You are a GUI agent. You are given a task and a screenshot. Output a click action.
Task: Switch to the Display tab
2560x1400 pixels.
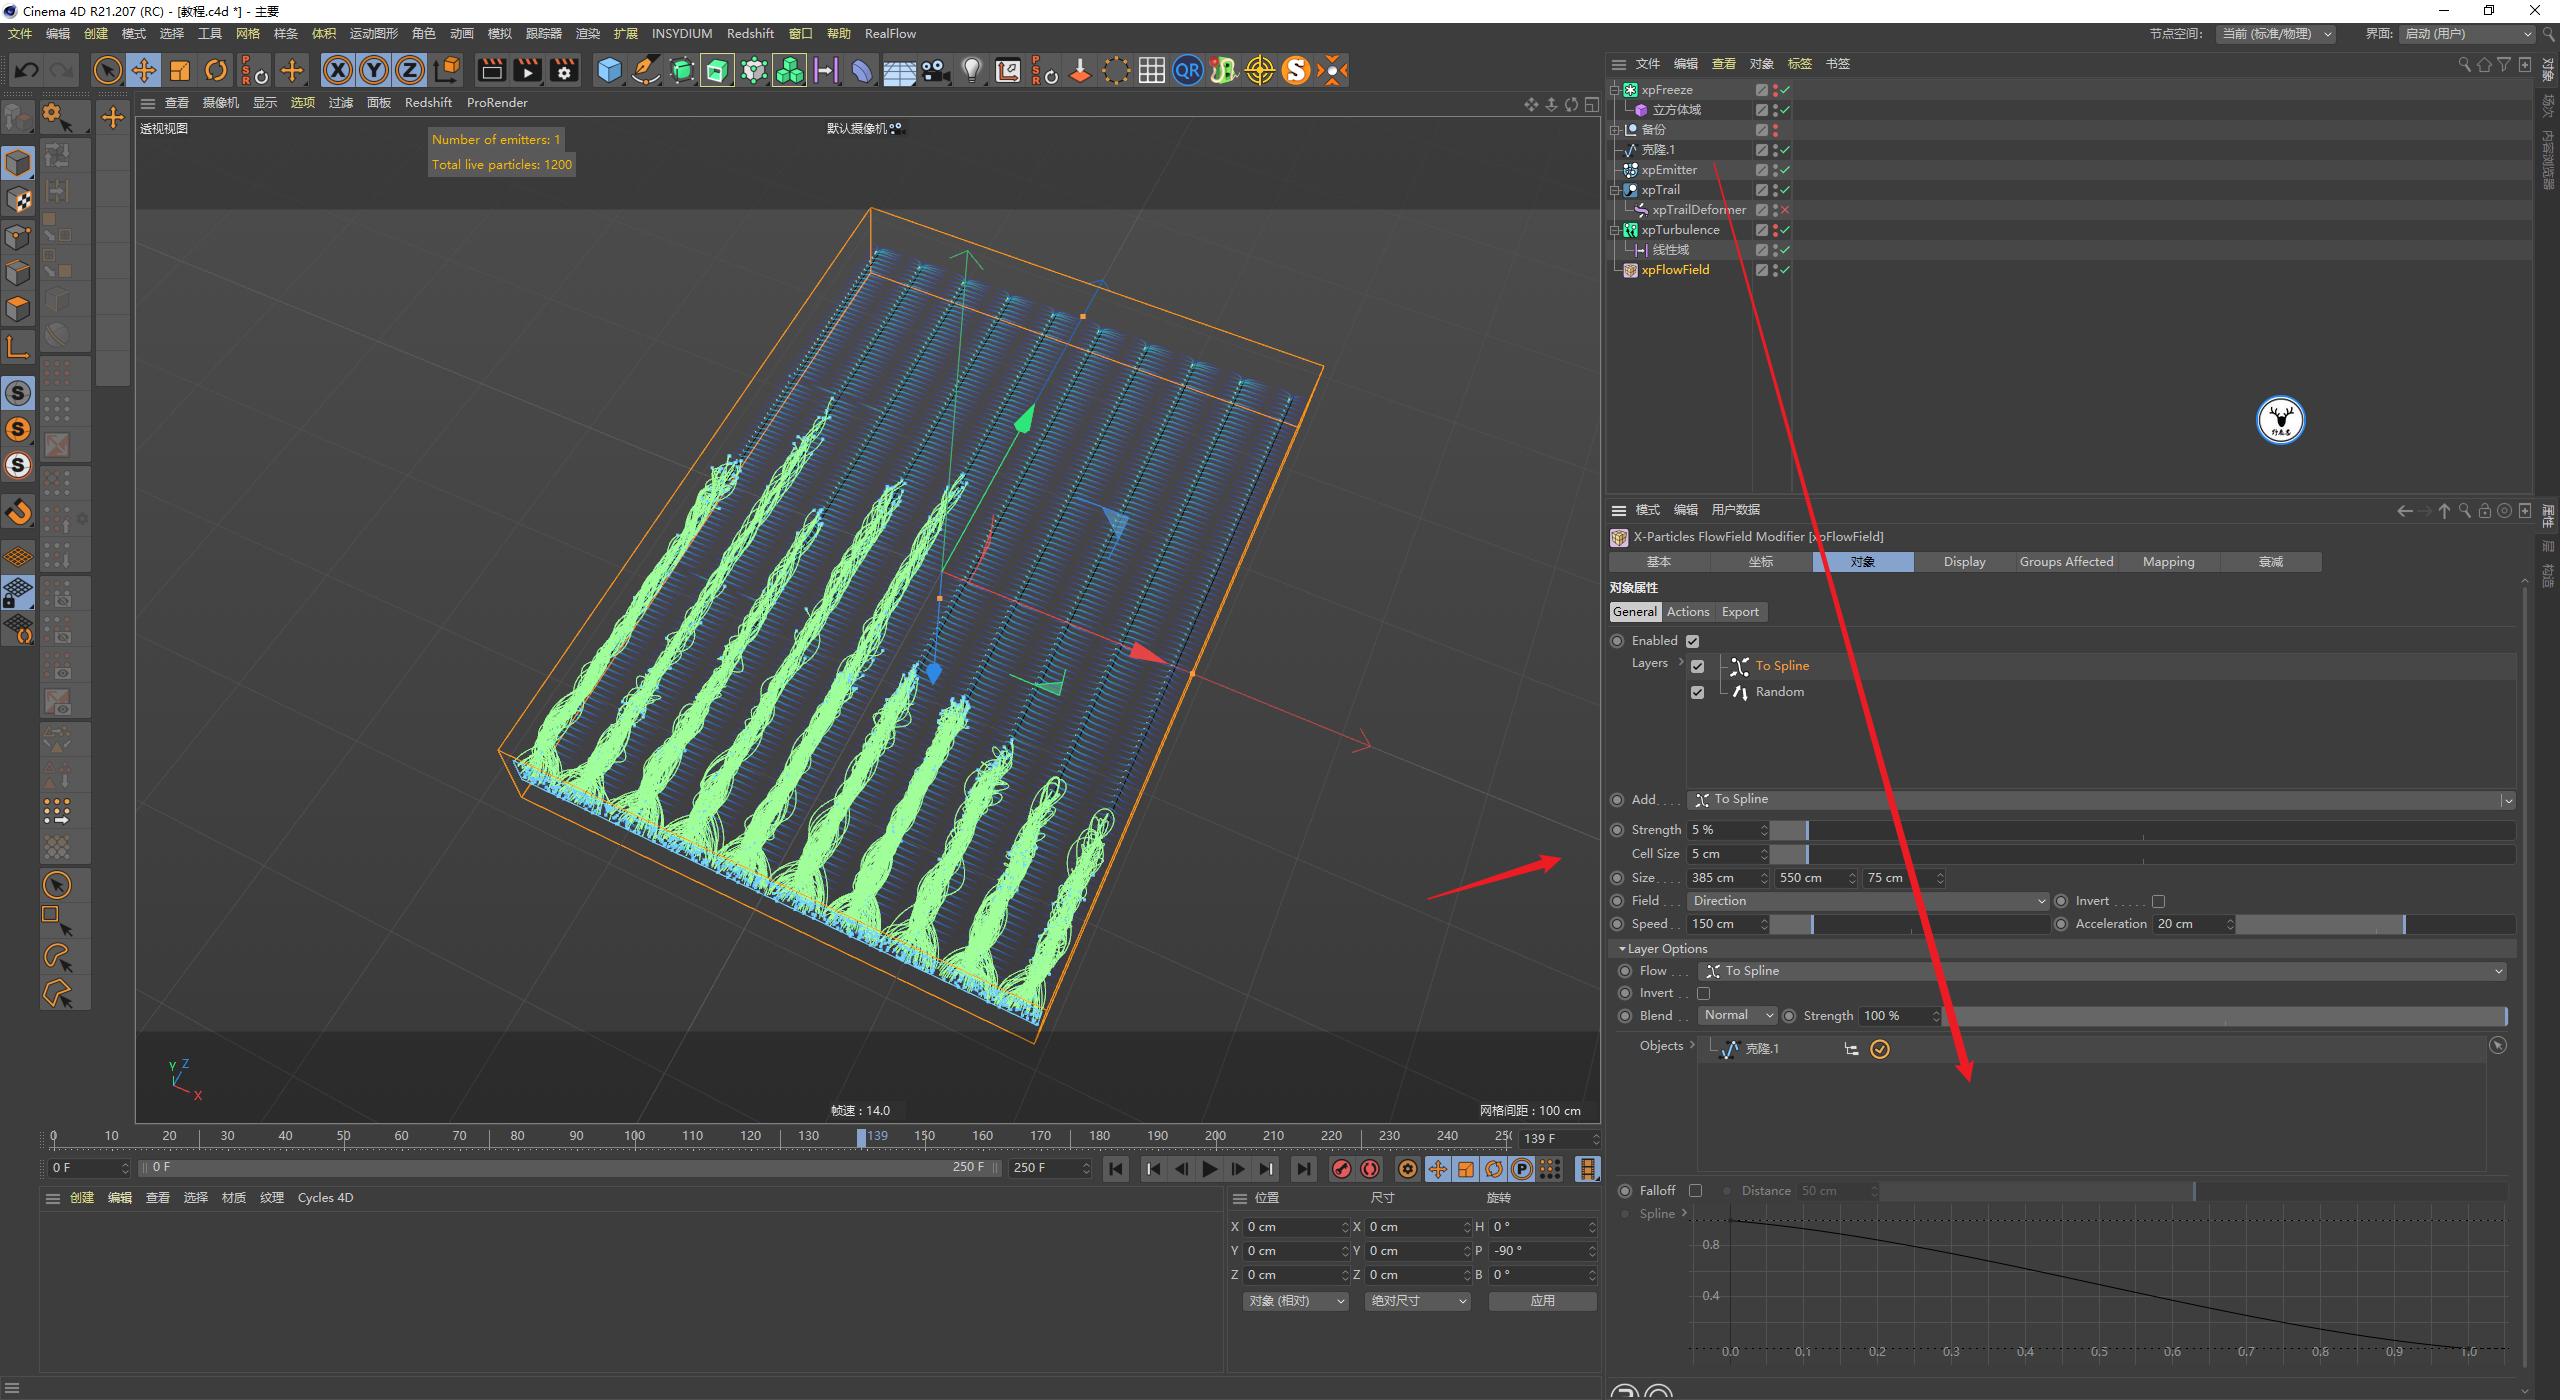click(x=1964, y=562)
